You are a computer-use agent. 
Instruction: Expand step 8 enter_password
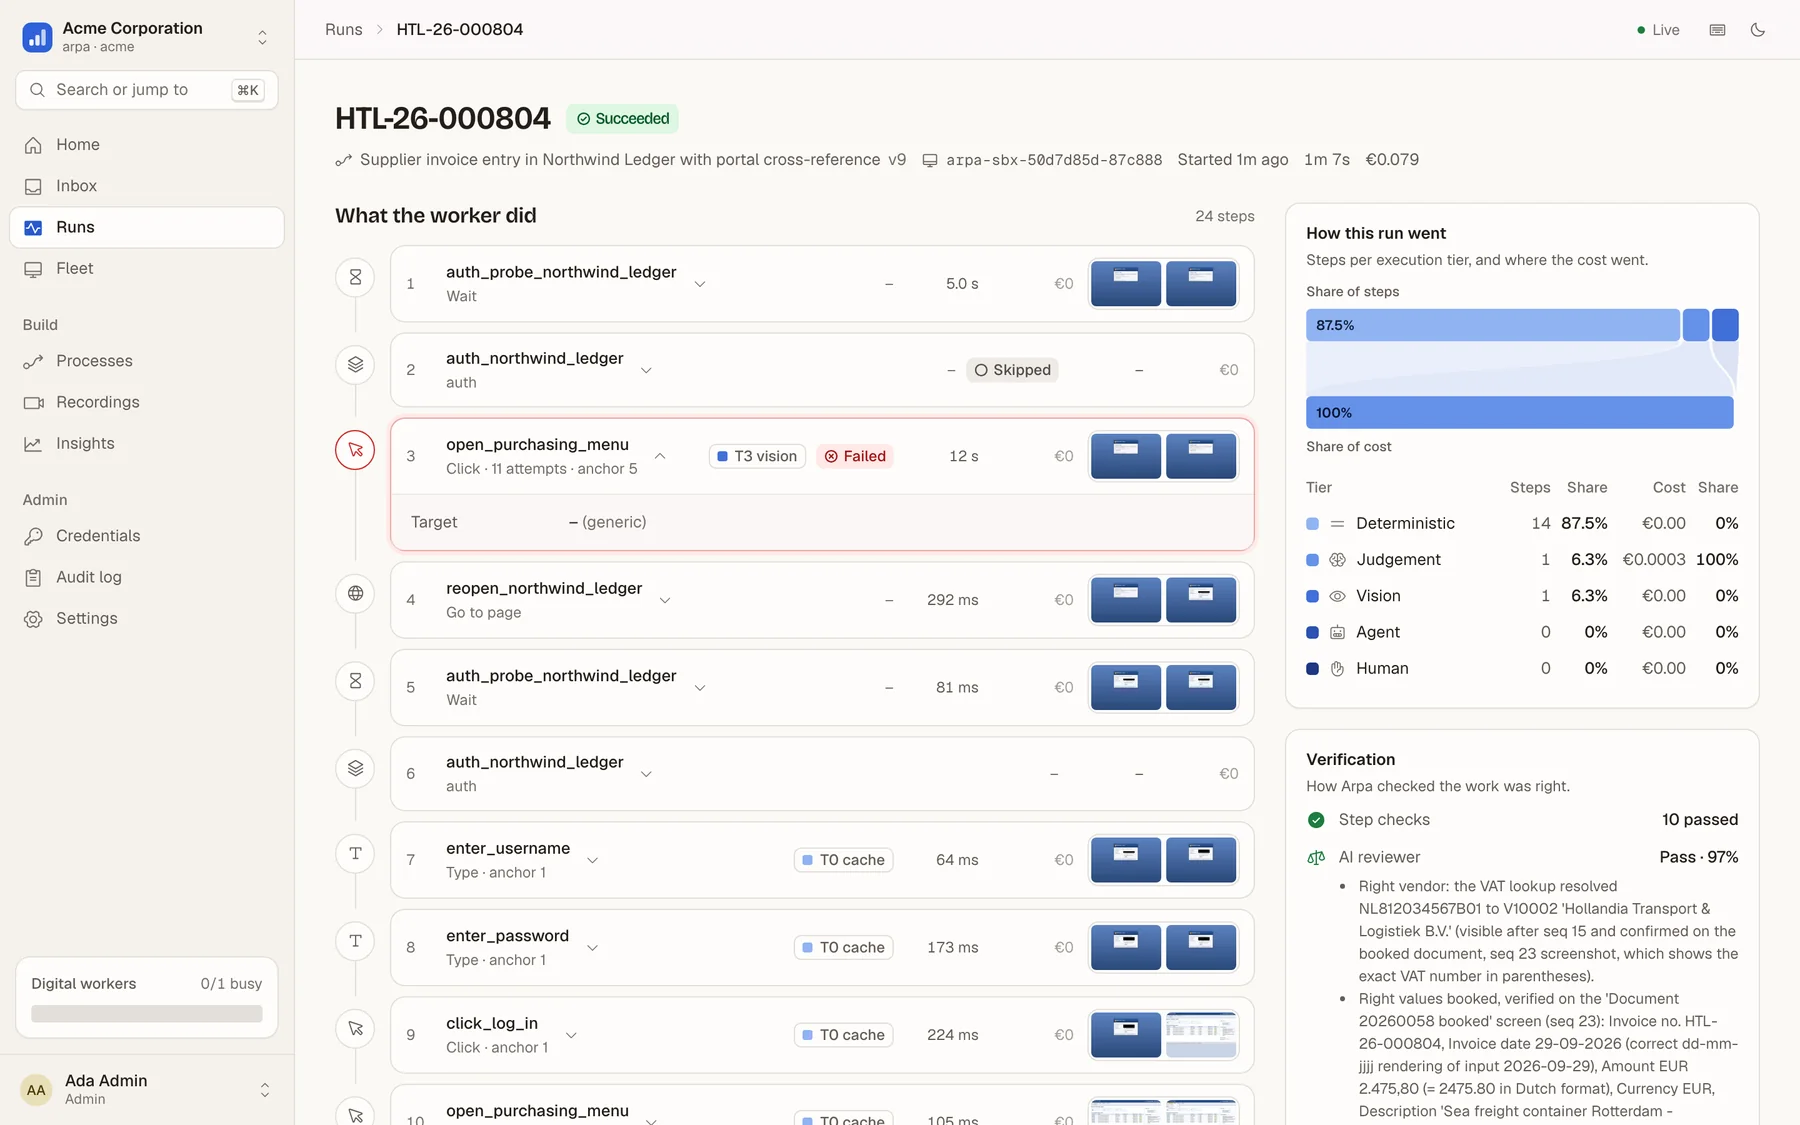593,948
